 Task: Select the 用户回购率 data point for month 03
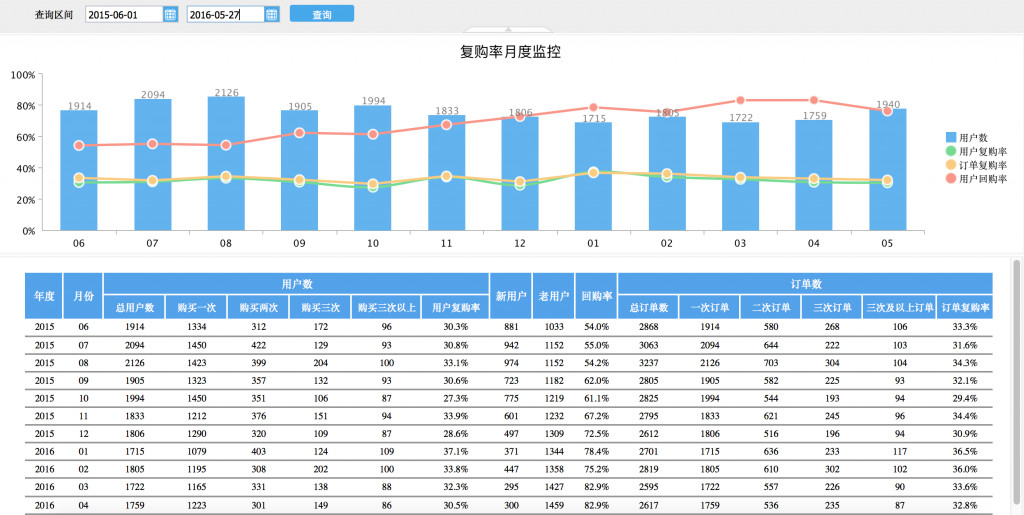pos(740,100)
